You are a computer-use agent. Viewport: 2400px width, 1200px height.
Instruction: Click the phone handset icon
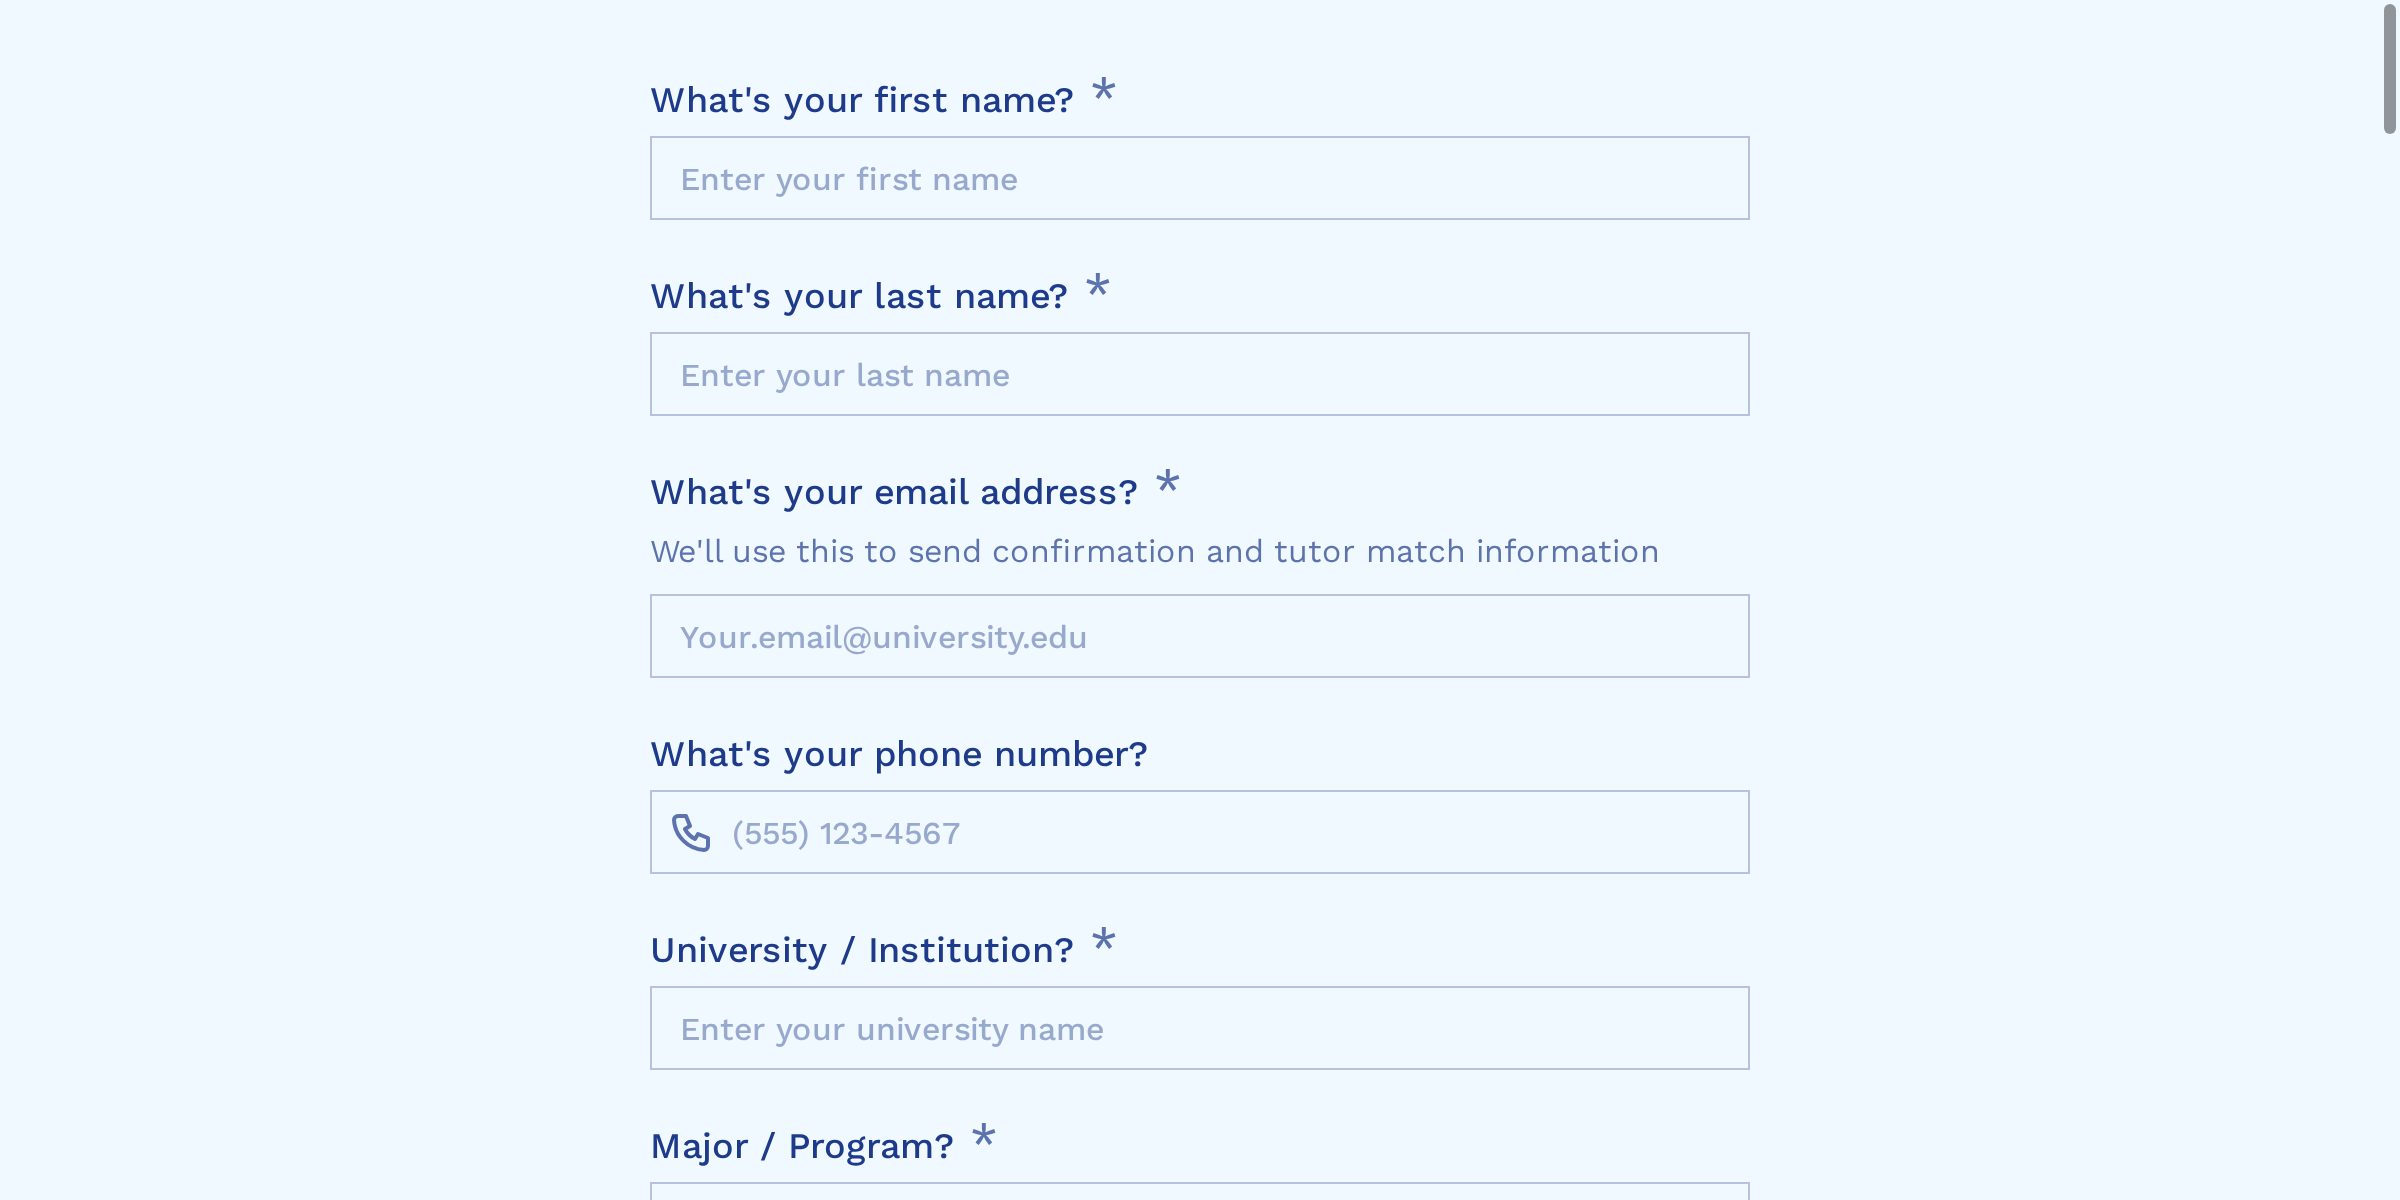691,832
